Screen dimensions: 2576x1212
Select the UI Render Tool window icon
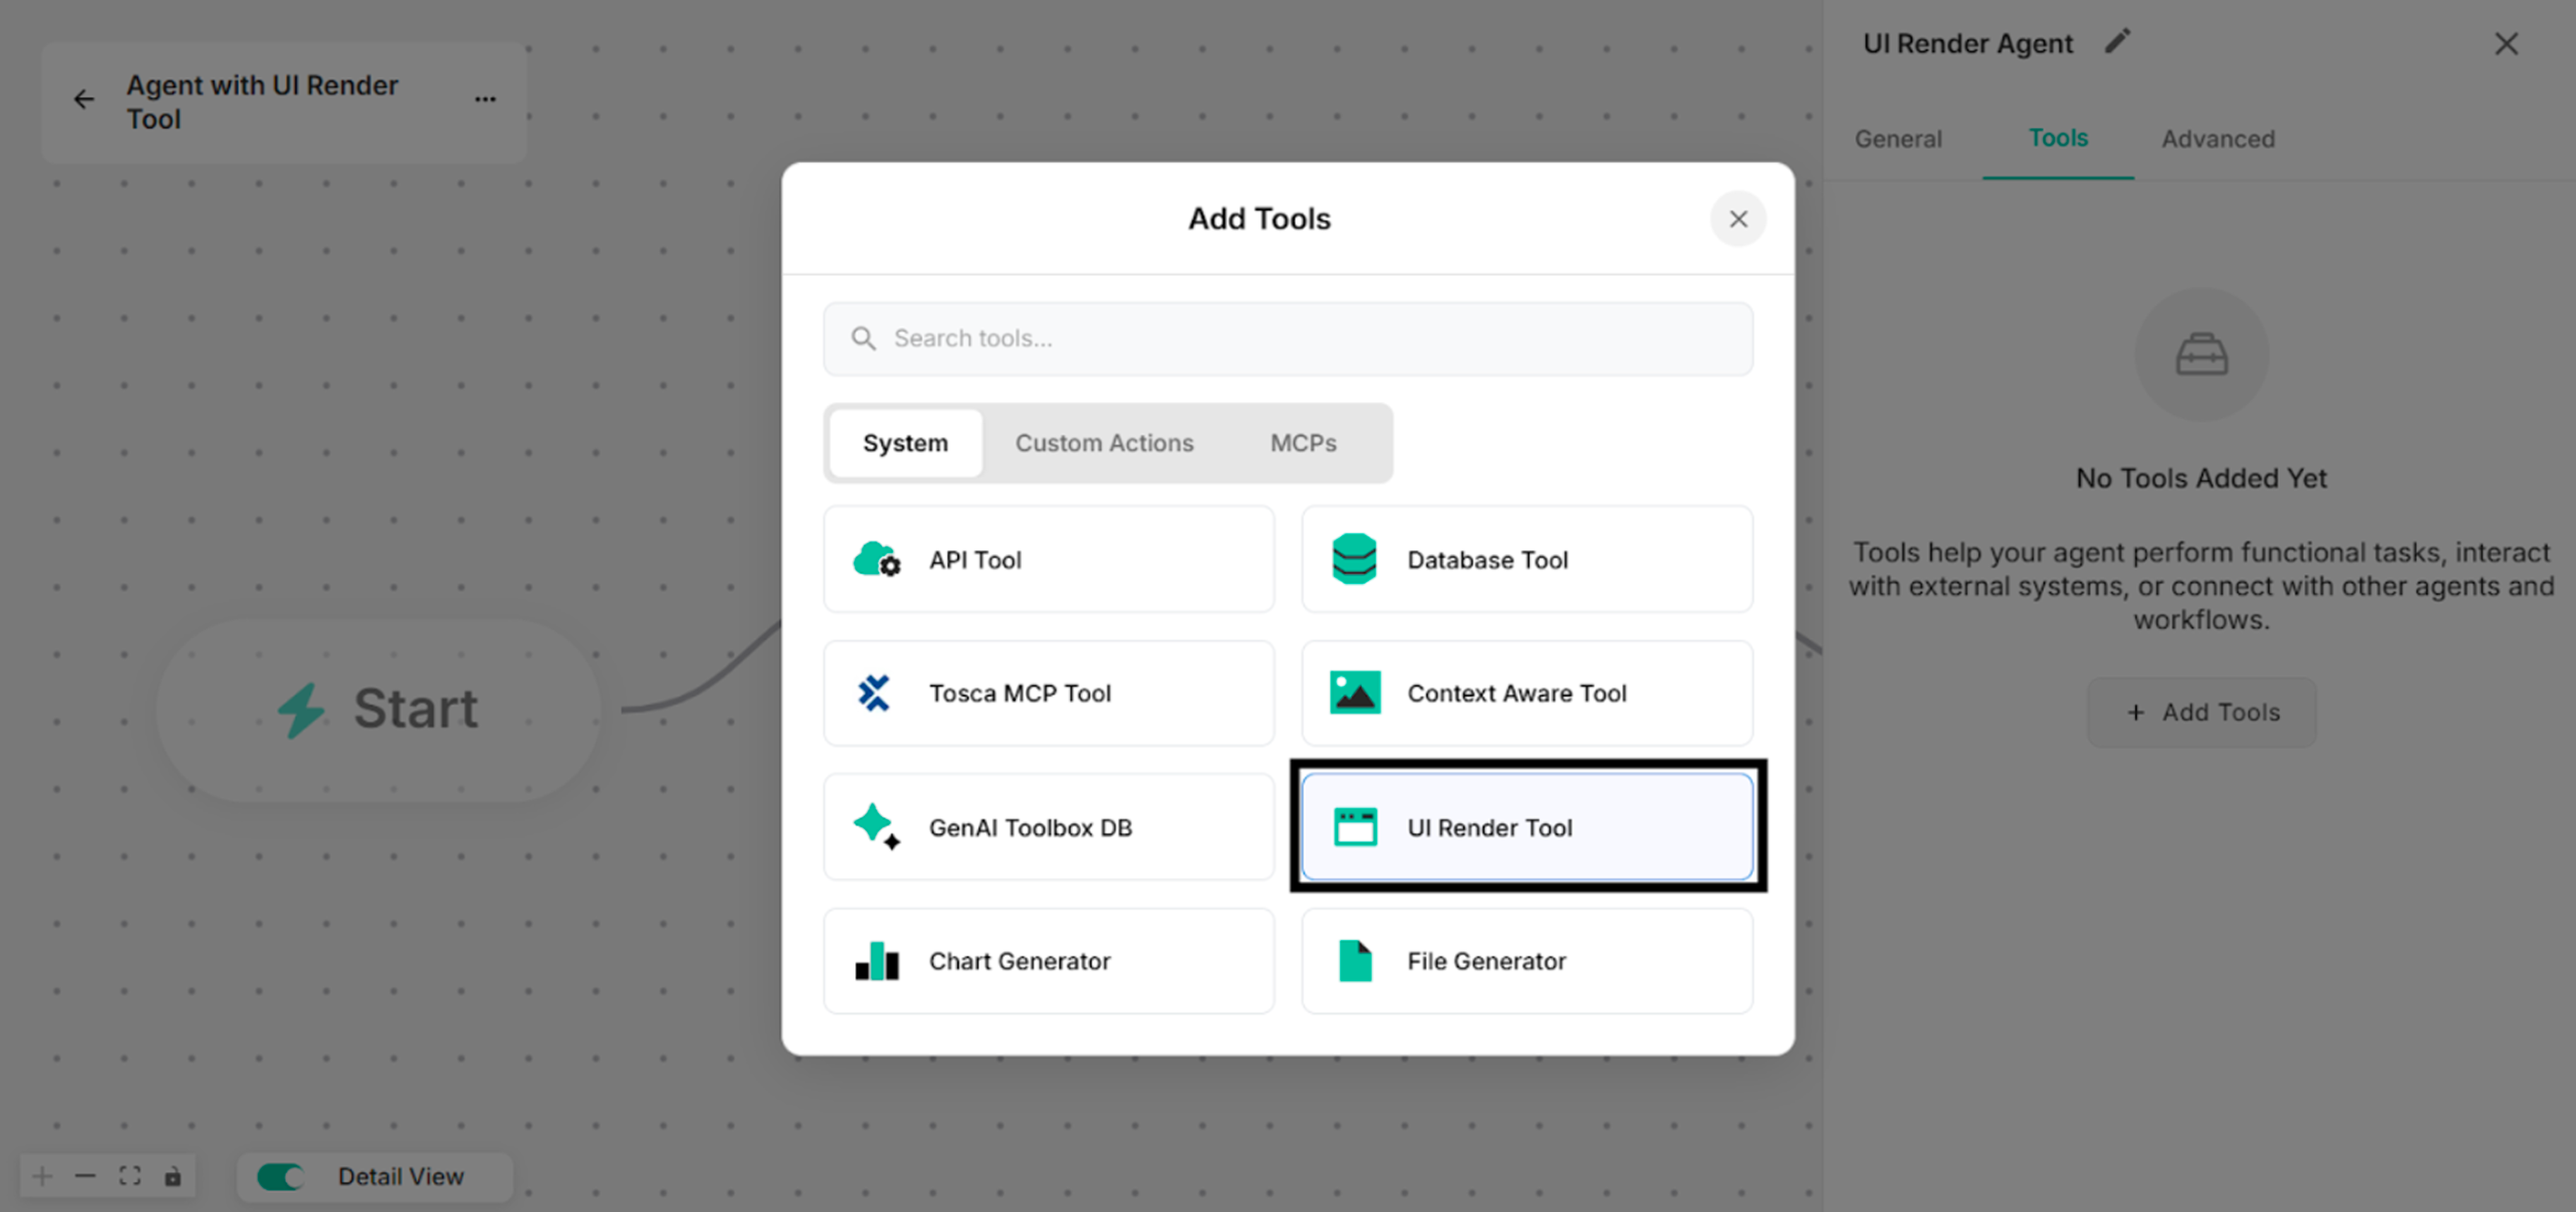click(1355, 827)
